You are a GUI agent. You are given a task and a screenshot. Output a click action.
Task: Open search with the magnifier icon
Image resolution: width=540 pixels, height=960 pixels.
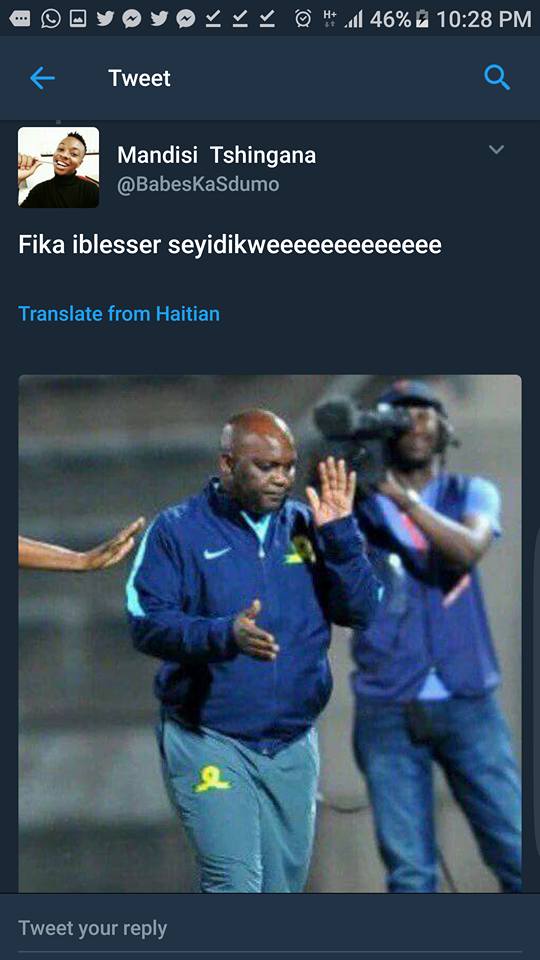497,78
